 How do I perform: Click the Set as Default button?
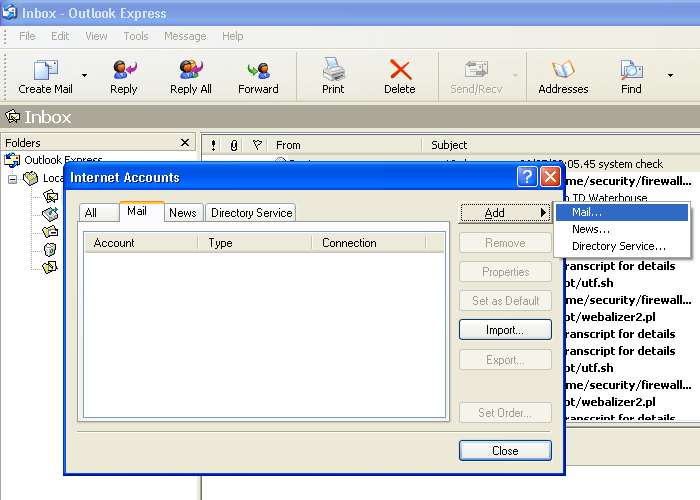505,300
